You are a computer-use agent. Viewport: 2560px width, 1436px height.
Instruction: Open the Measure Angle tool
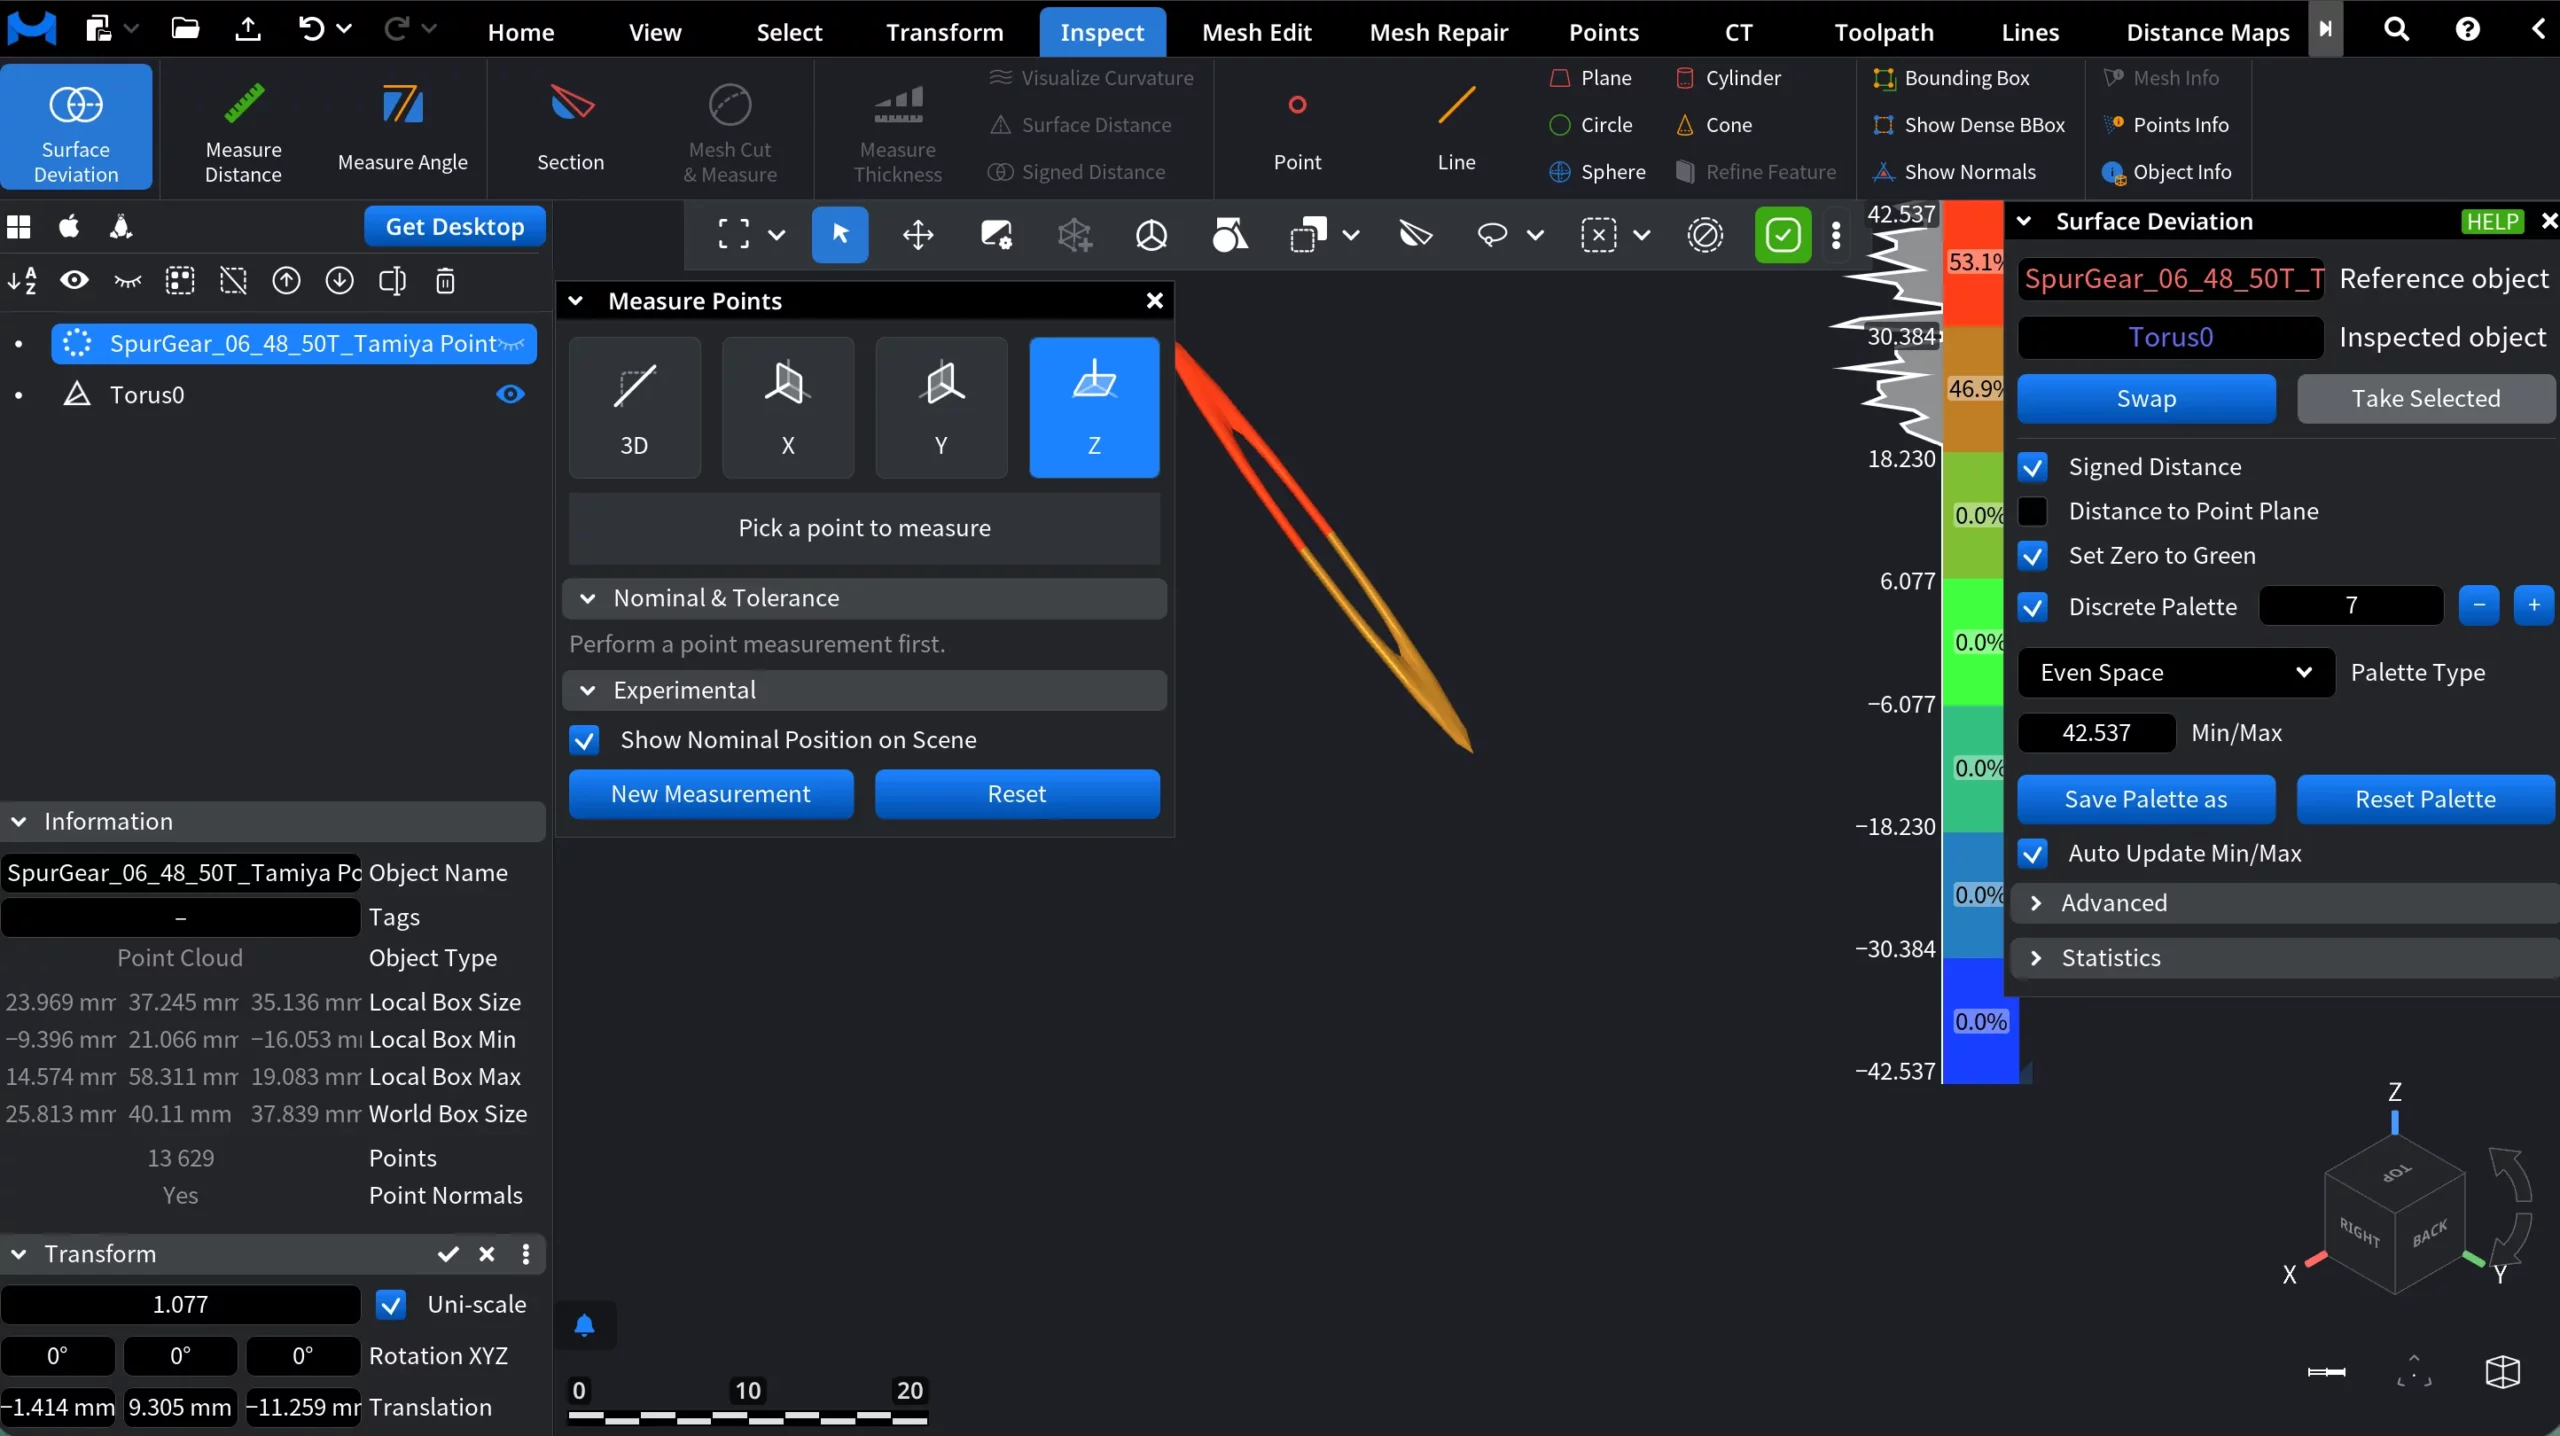pyautogui.click(x=402, y=127)
